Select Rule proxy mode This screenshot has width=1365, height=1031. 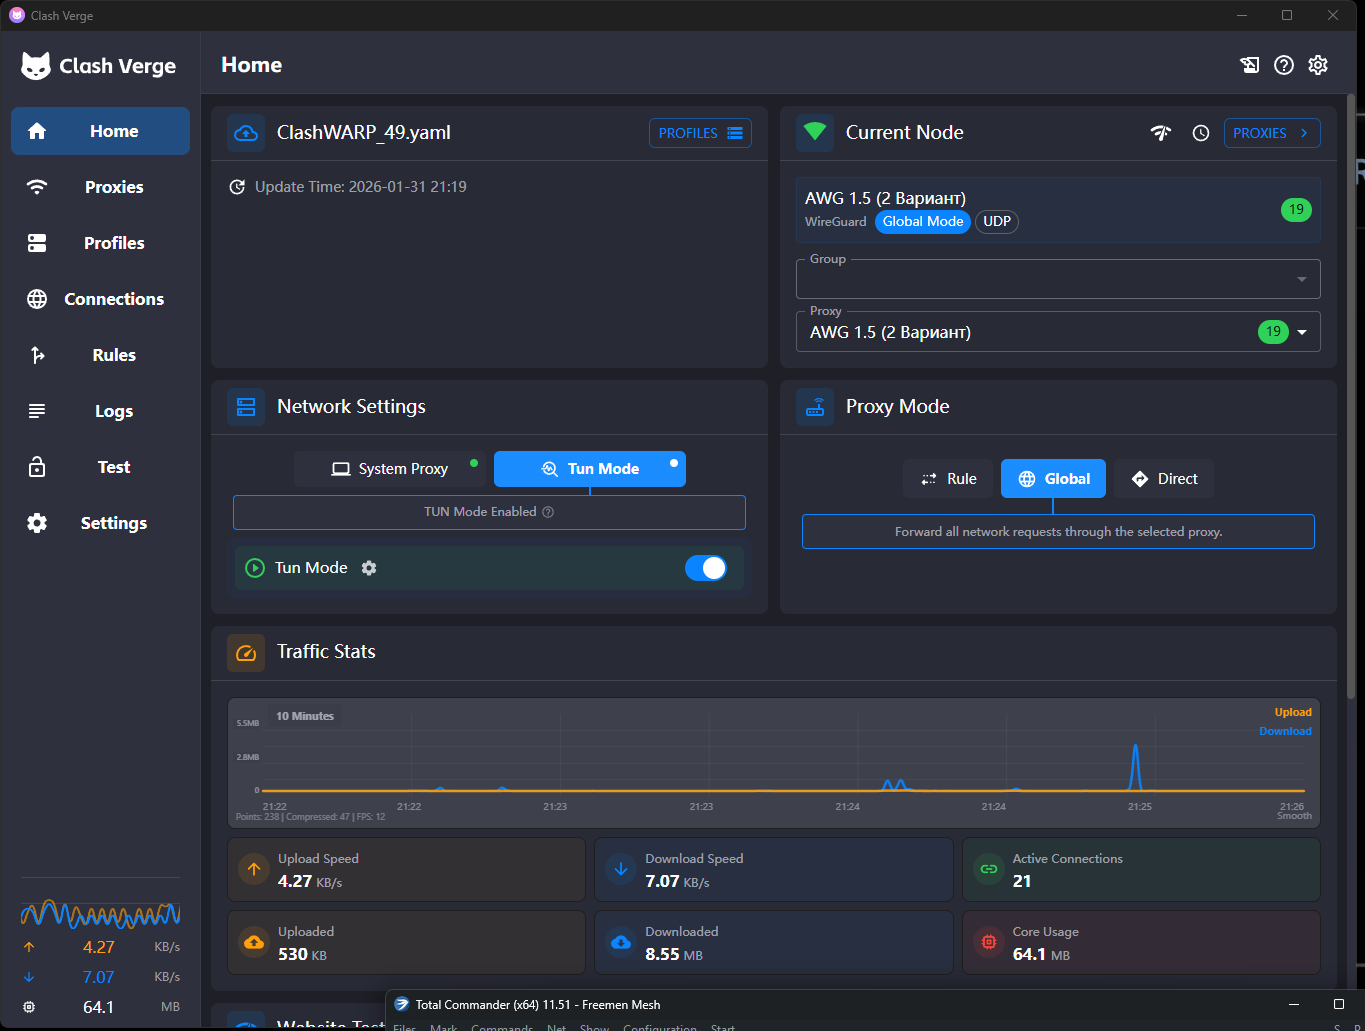(x=948, y=479)
